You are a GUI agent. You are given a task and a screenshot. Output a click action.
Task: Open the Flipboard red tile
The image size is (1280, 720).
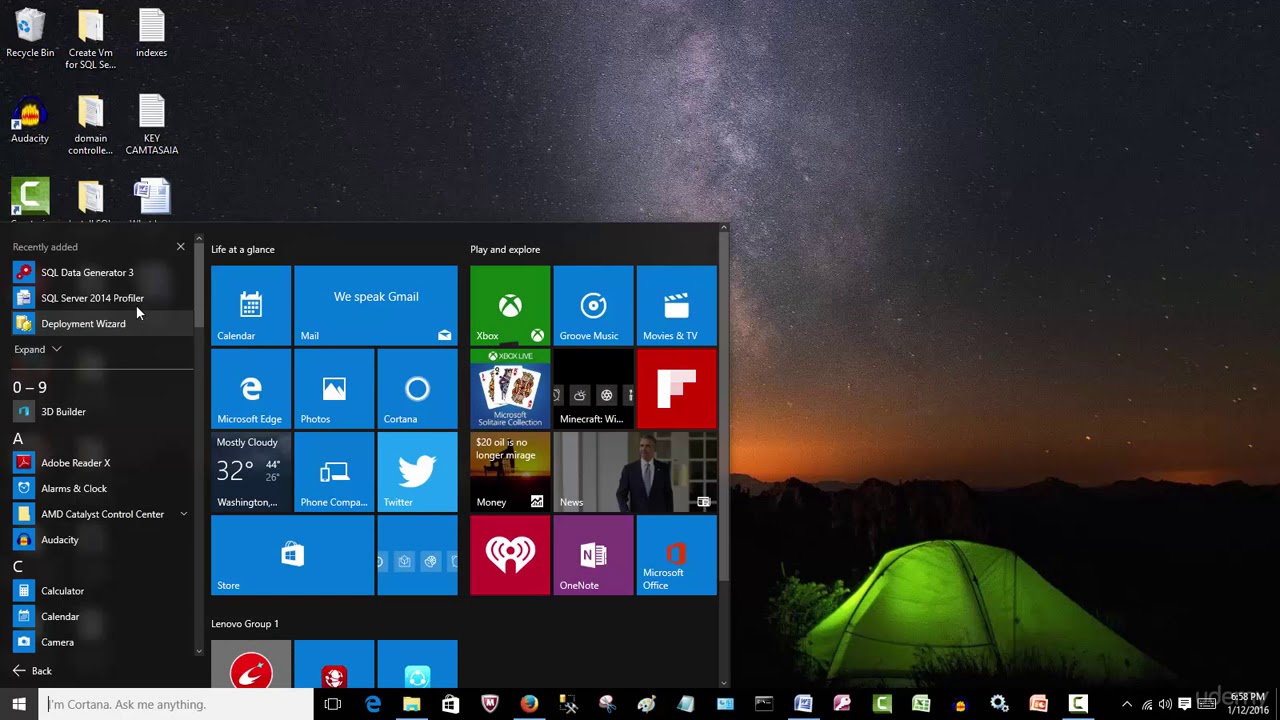(x=676, y=388)
